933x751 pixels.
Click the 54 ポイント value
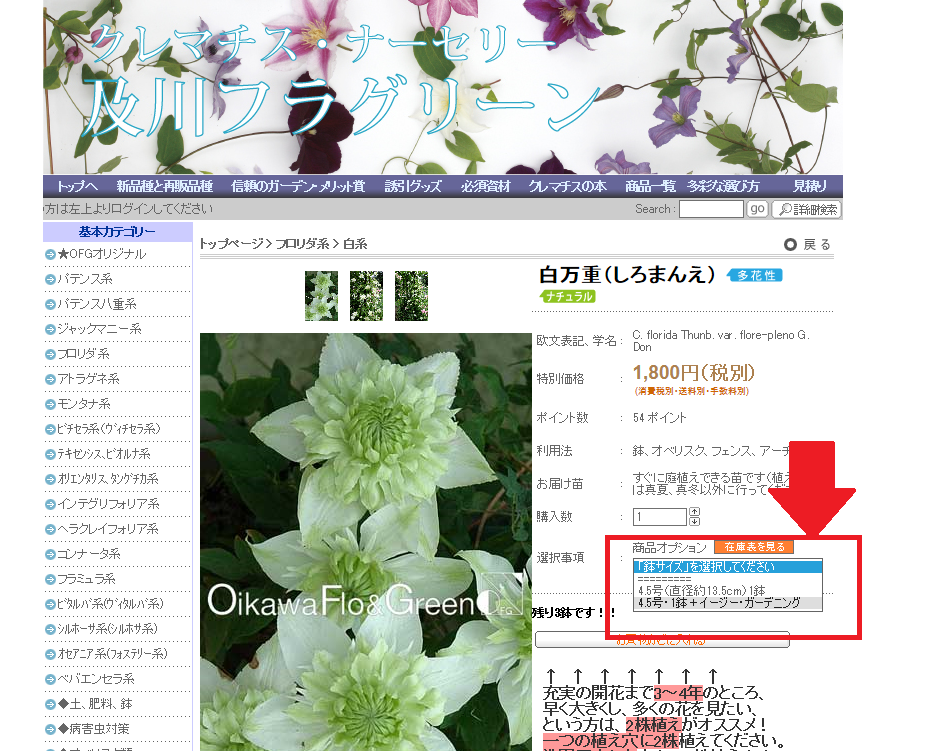point(659,418)
